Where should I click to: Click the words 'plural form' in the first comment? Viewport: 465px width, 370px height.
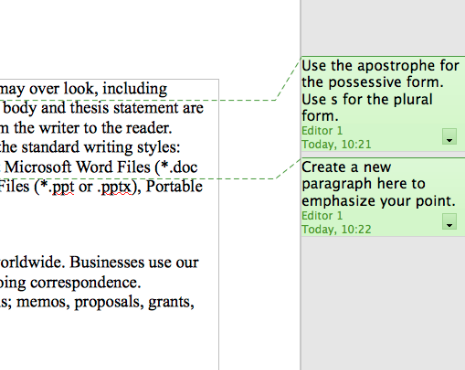pos(367,108)
